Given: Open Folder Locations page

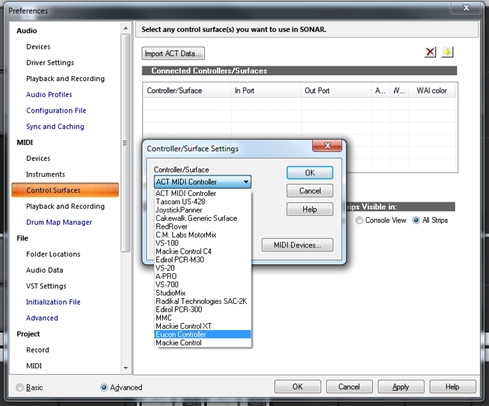Looking at the screenshot, I should pyautogui.click(x=53, y=254).
